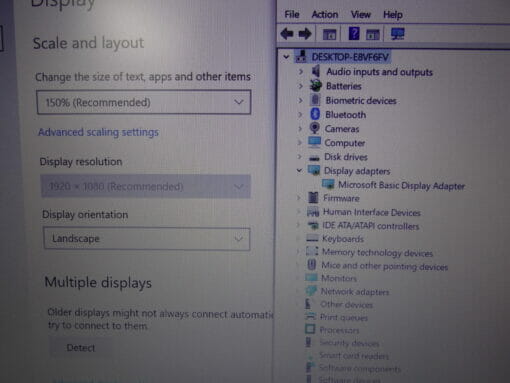Viewport: 510px width, 383px height.
Task: Open Advanced scaling settings link
Action: (x=98, y=132)
